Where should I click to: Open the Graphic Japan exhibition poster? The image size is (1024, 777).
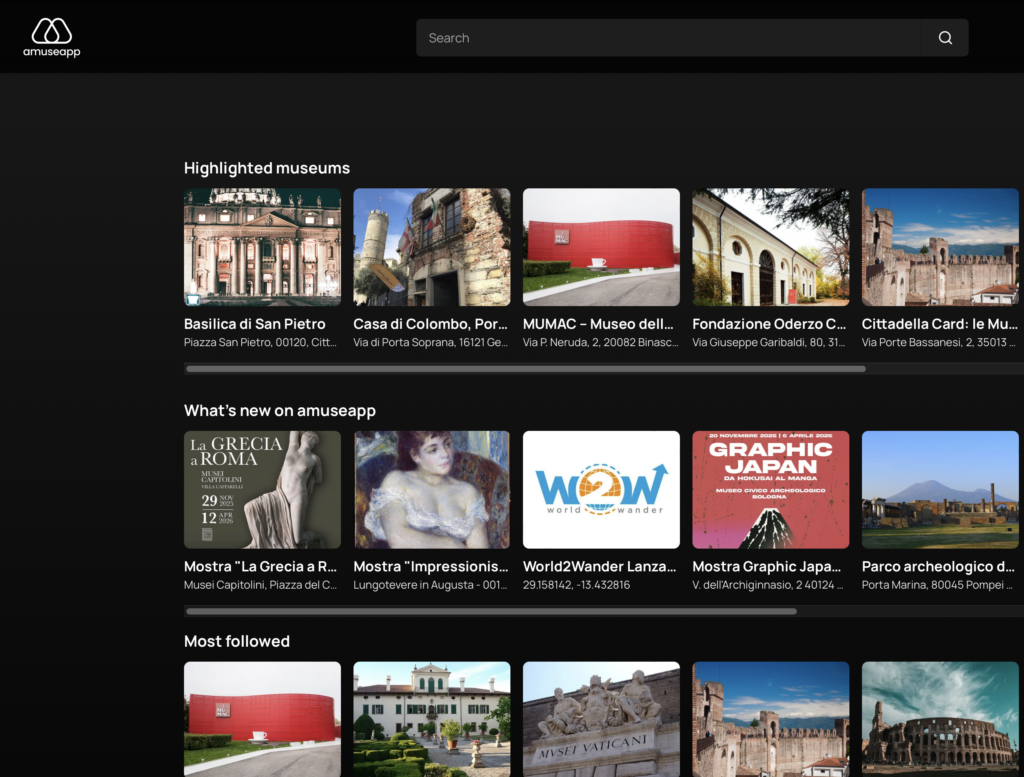770,490
